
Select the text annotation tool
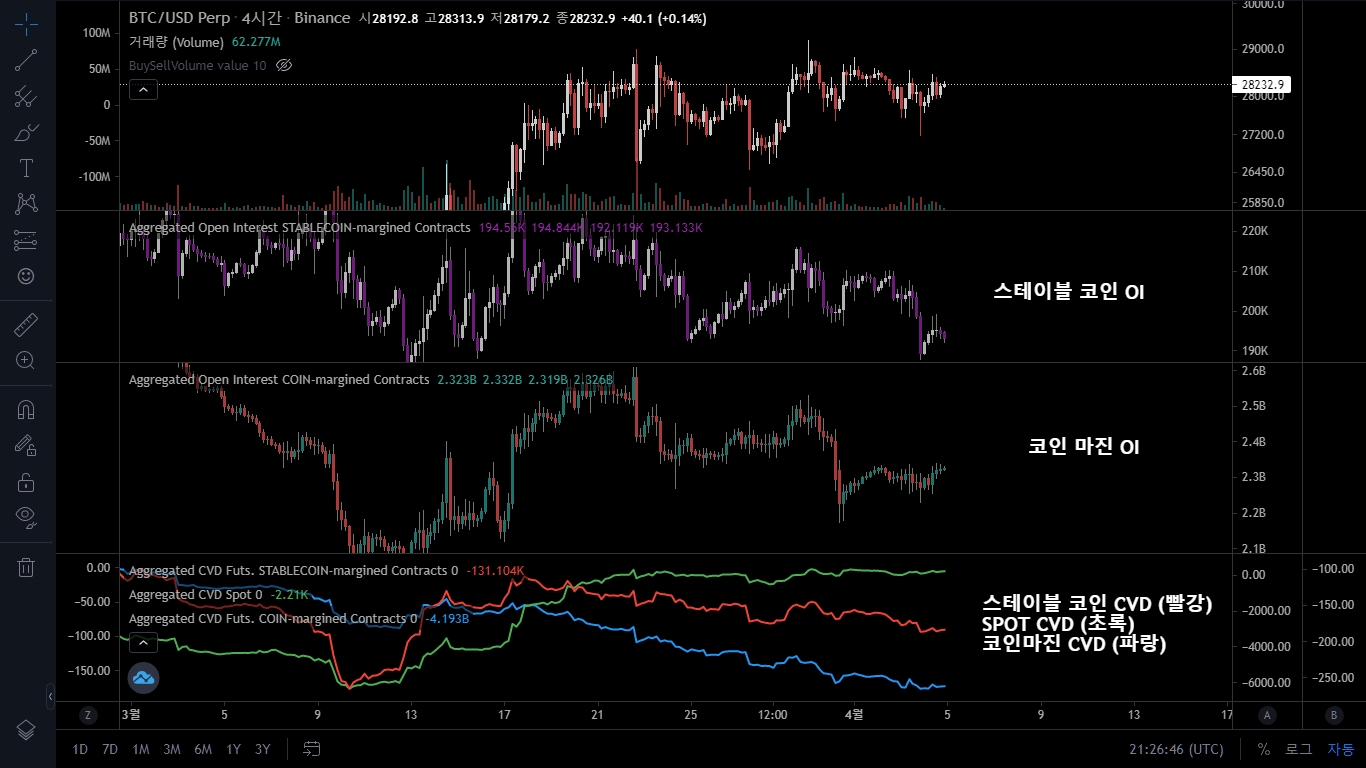(x=25, y=167)
